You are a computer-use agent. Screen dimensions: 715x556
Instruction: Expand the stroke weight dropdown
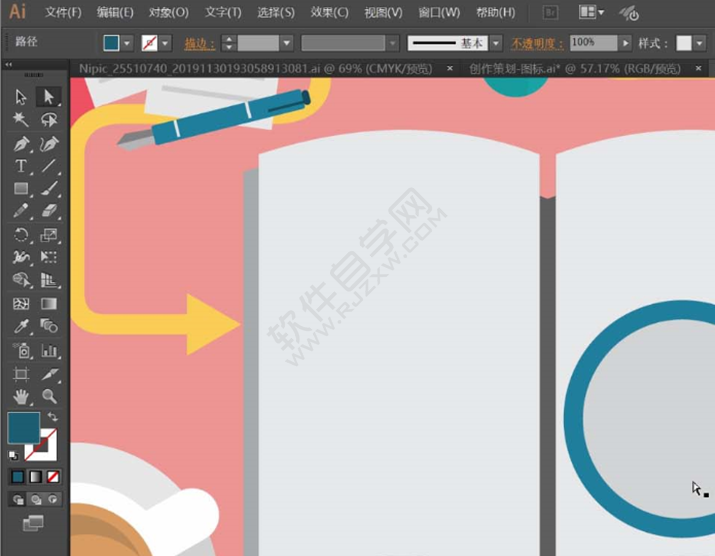(286, 43)
